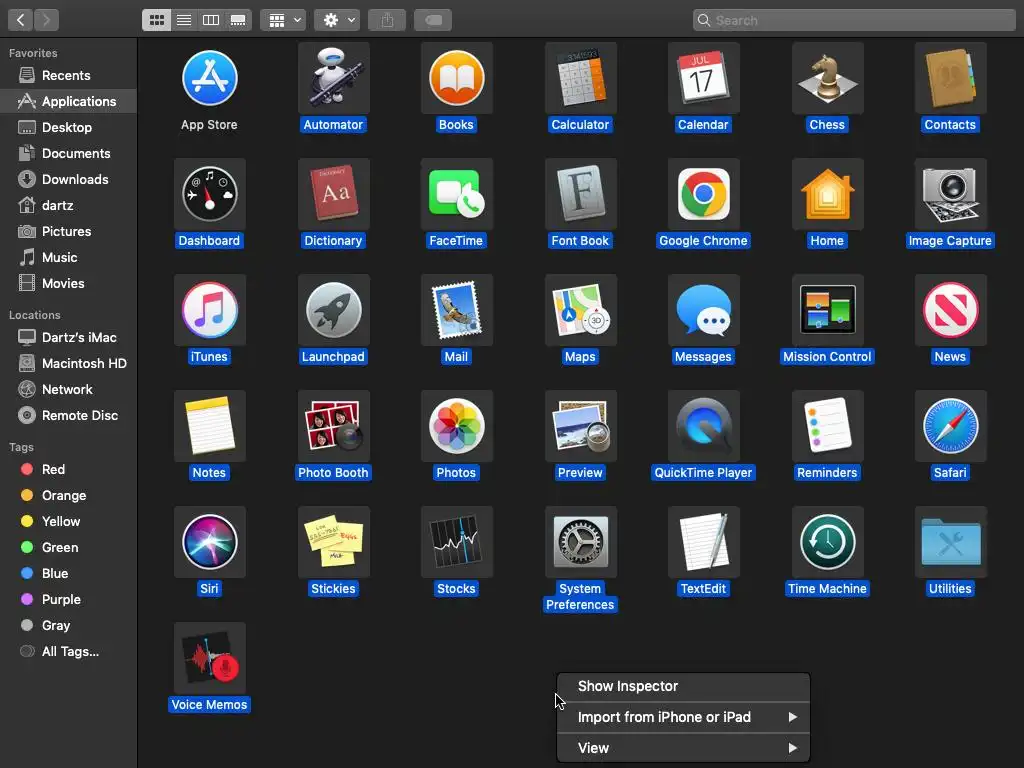1024x768 pixels.
Task: Select the Voice Memos icon
Action: pos(210,658)
